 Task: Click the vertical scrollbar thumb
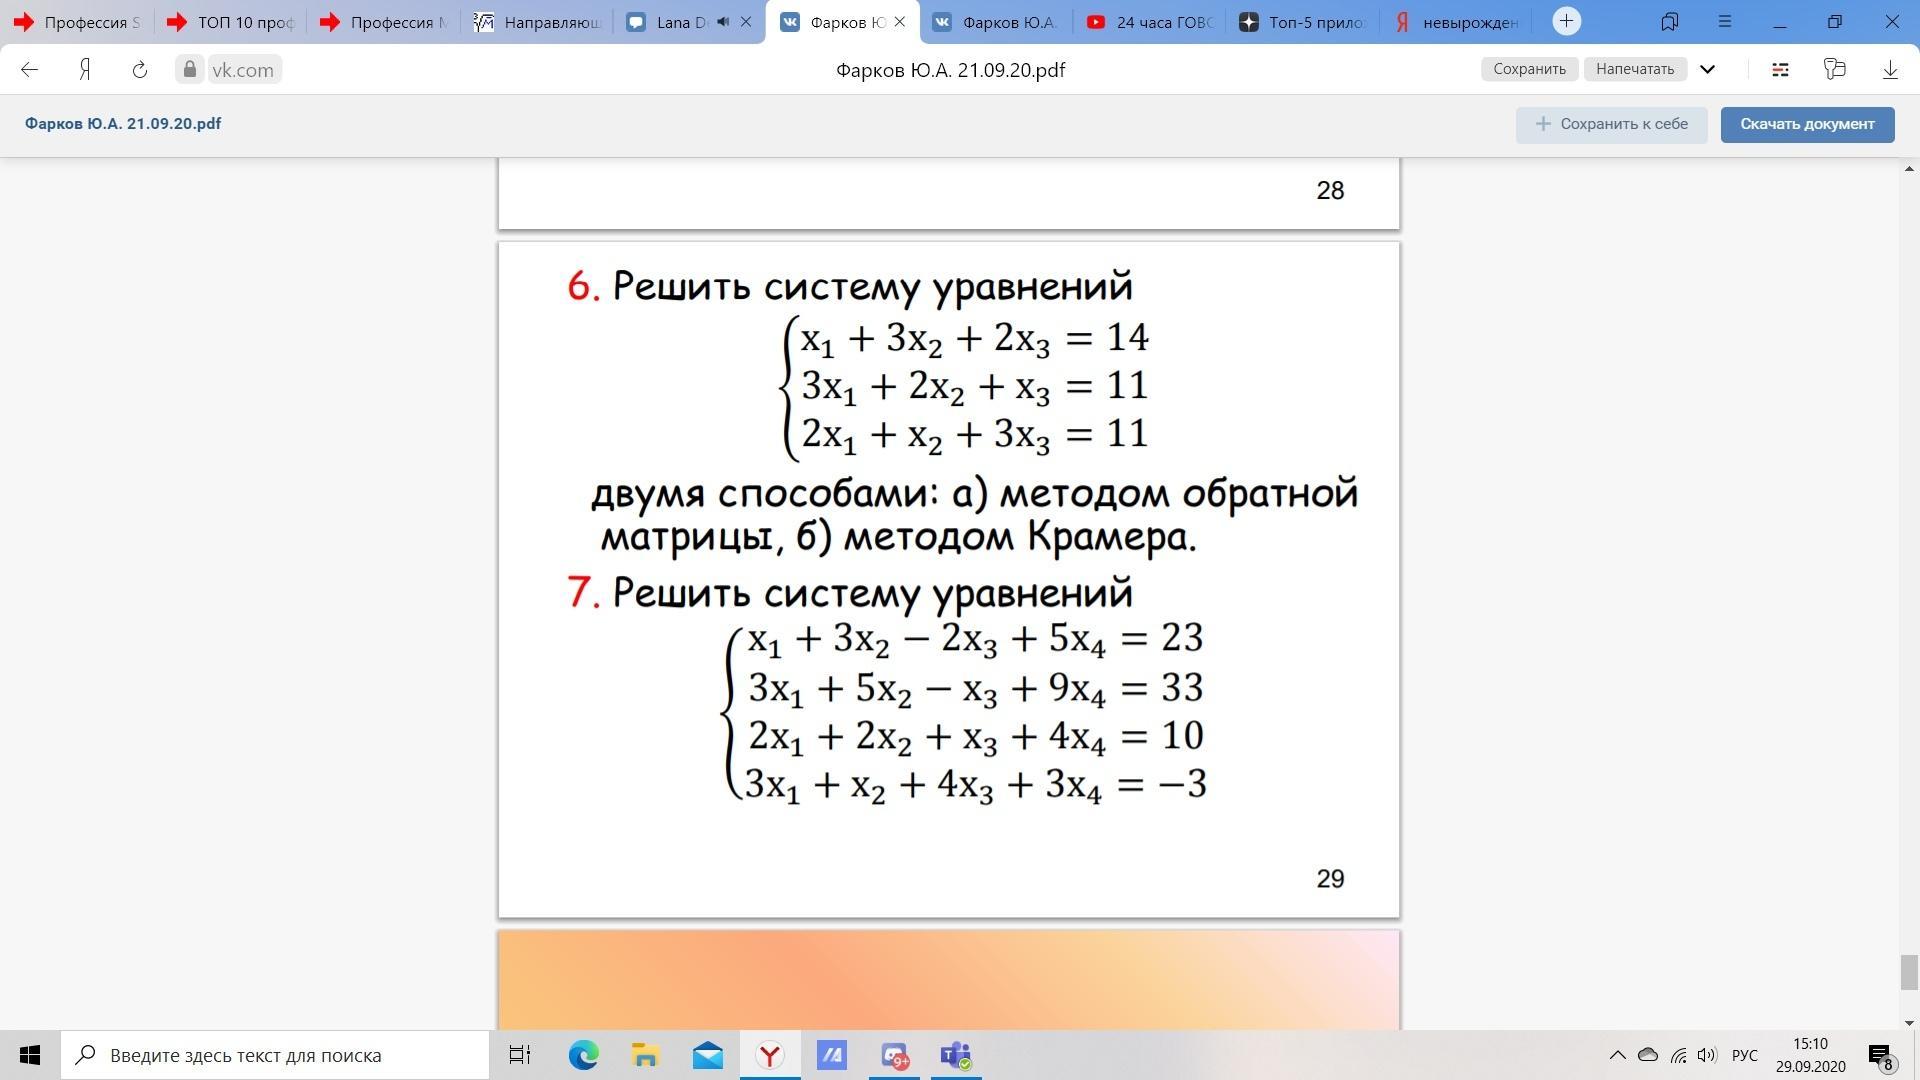[1908, 971]
